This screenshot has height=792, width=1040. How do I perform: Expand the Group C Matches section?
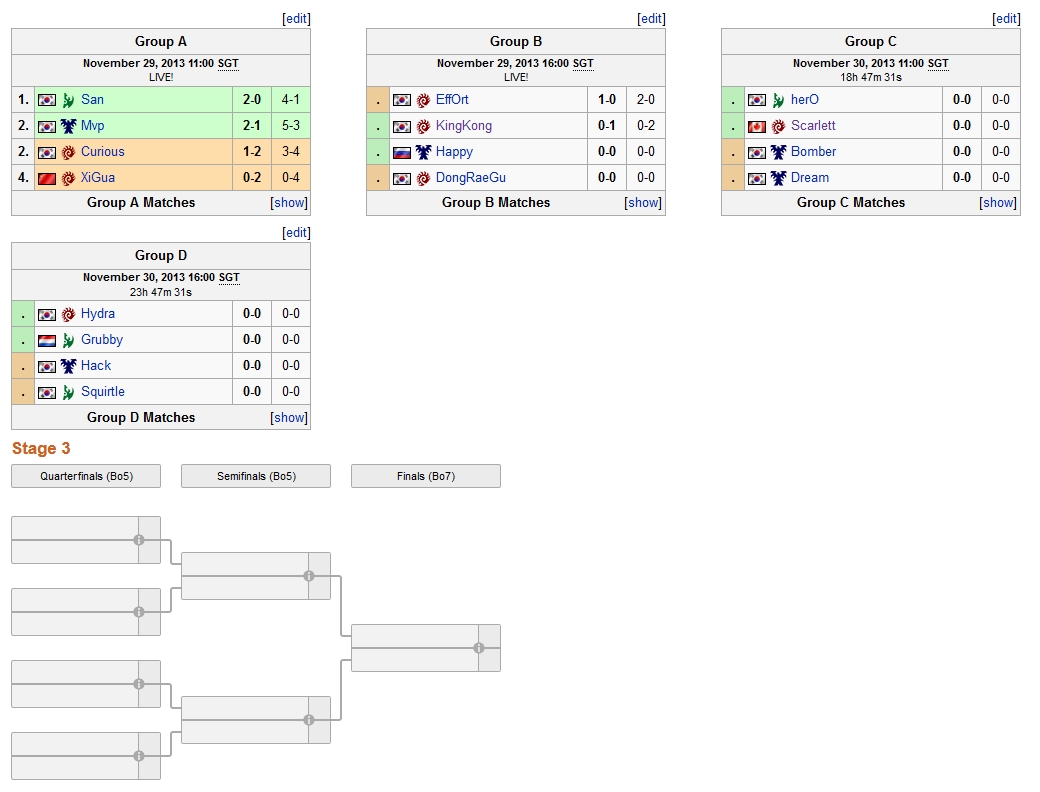tap(998, 203)
